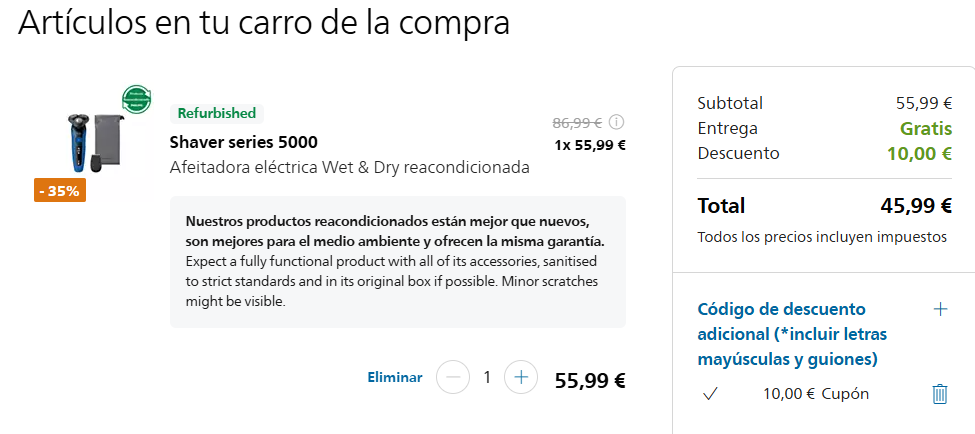The height and width of the screenshot is (434, 975).
Task: Decrease quantity with the minus button
Action: [x=453, y=378]
